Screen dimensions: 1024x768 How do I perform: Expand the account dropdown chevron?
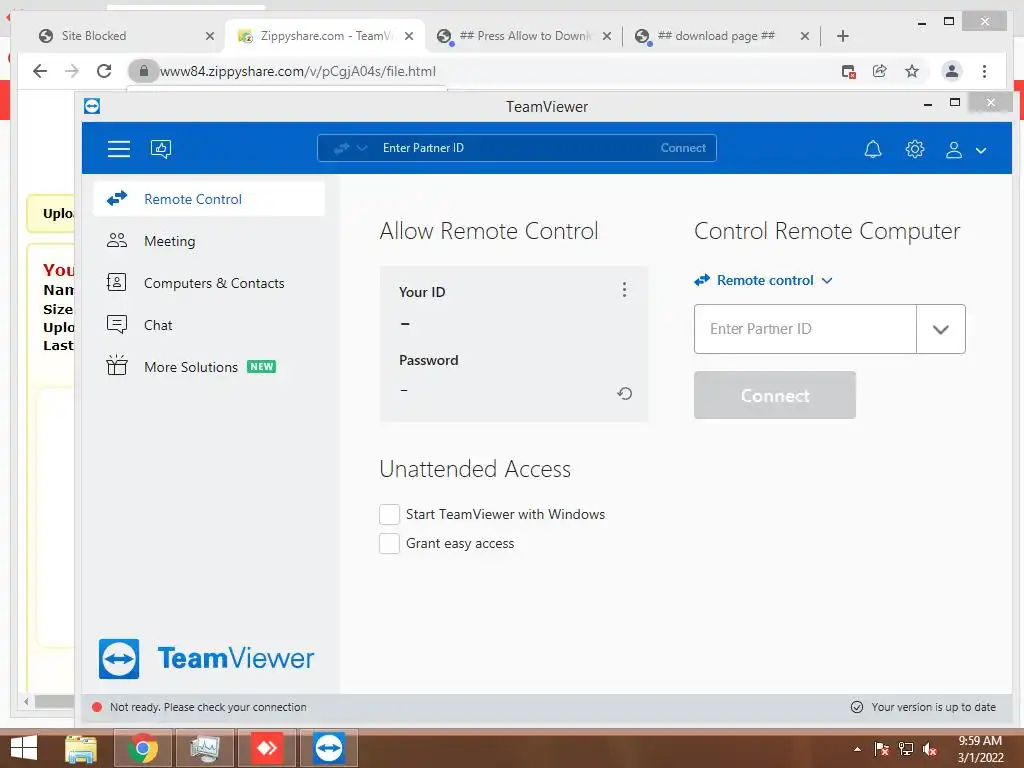tap(981, 150)
